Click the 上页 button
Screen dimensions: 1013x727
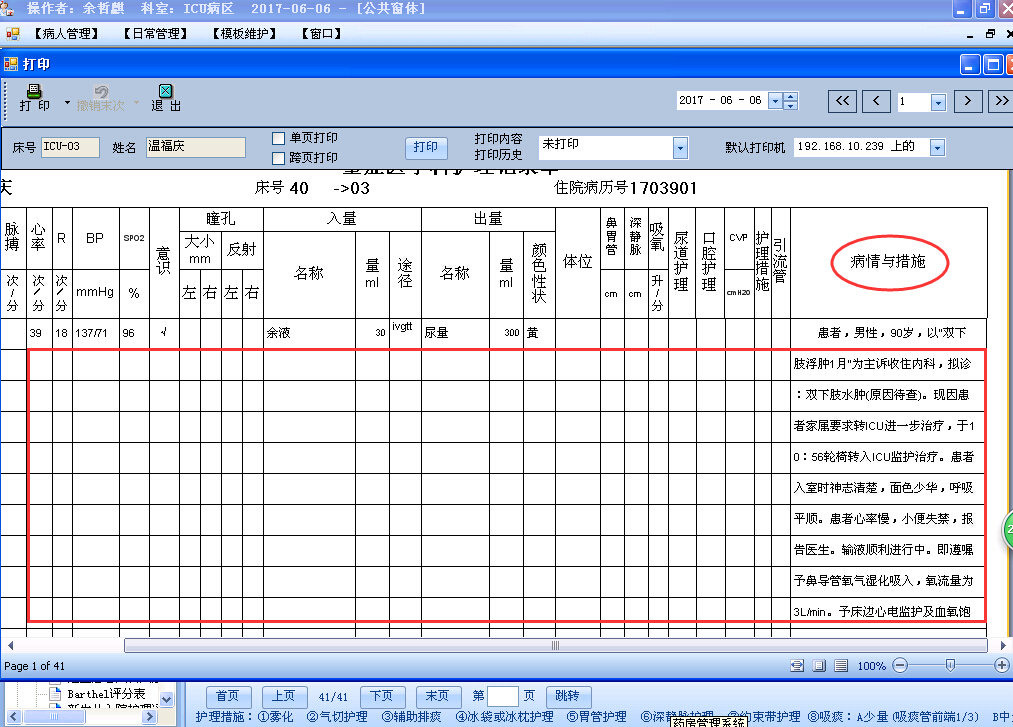click(283, 696)
